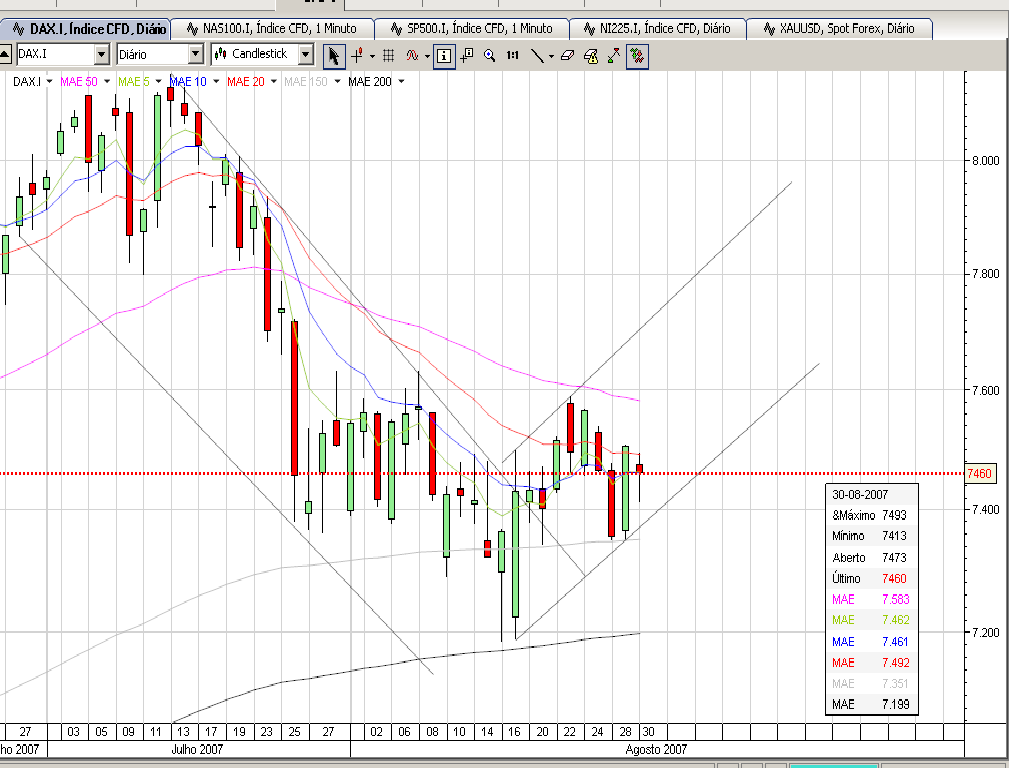1024x768 pixels.
Task: Click date 30 on the time axis
Action: (x=648, y=731)
